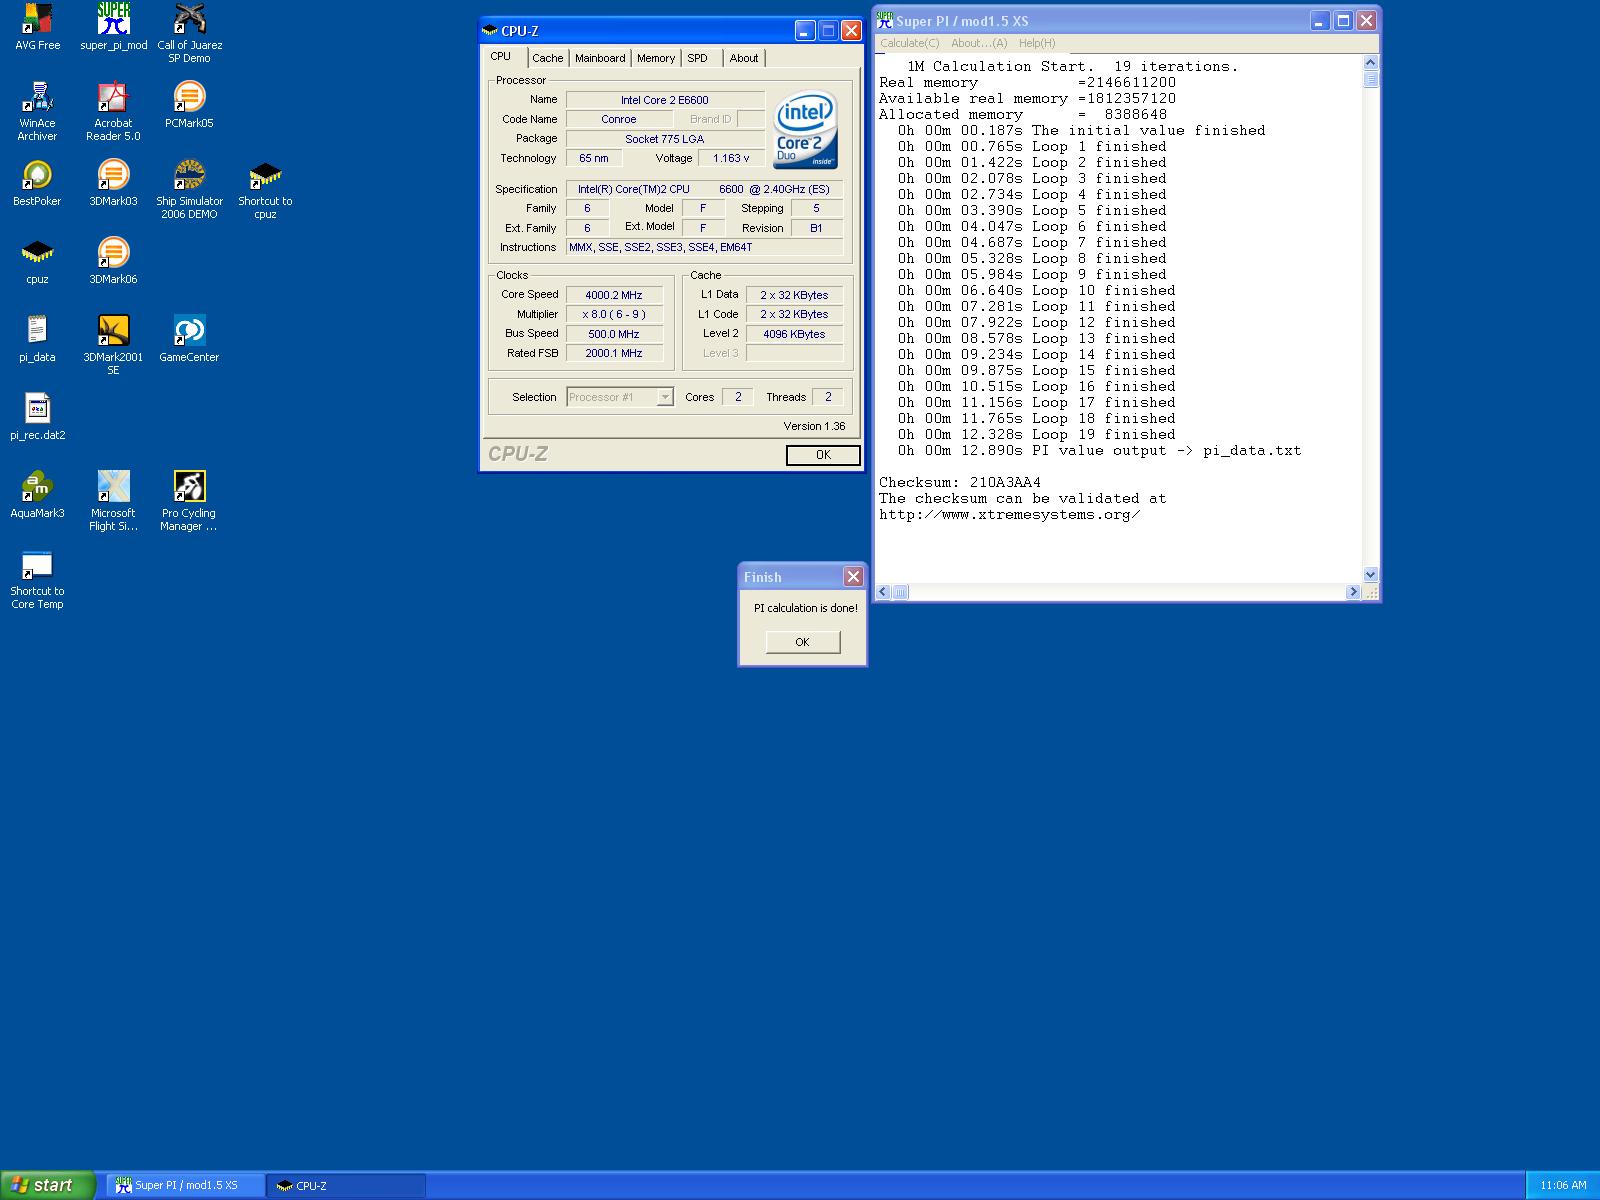Click the Core Speed value 4000.2 MHz
Image resolution: width=1600 pixels, height=1200 pixels.
pos(614,295)
